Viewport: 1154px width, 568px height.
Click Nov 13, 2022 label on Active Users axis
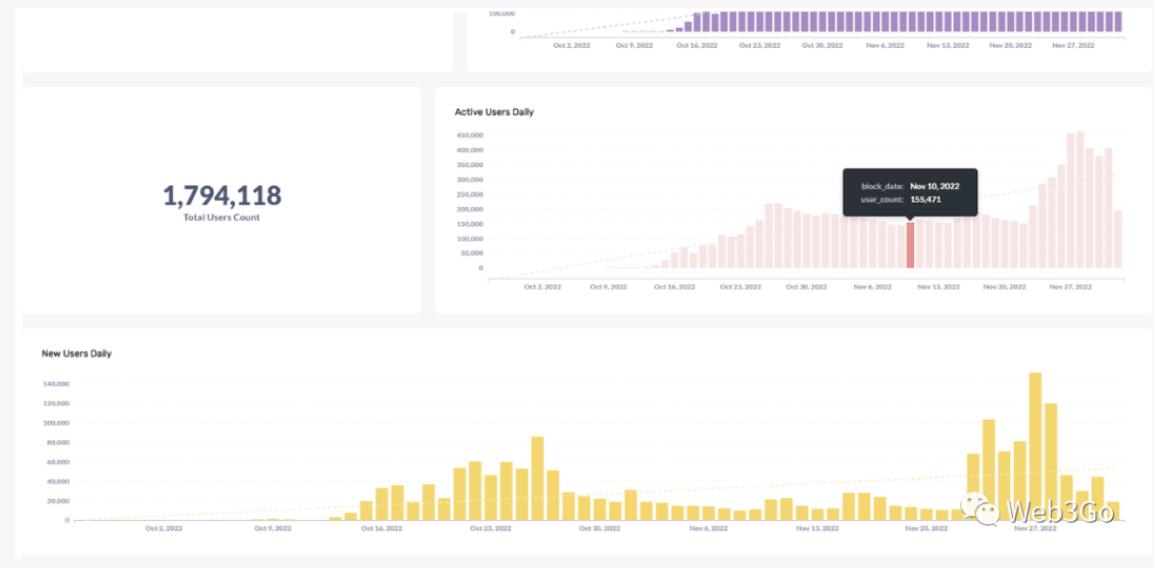pos(937,287)
